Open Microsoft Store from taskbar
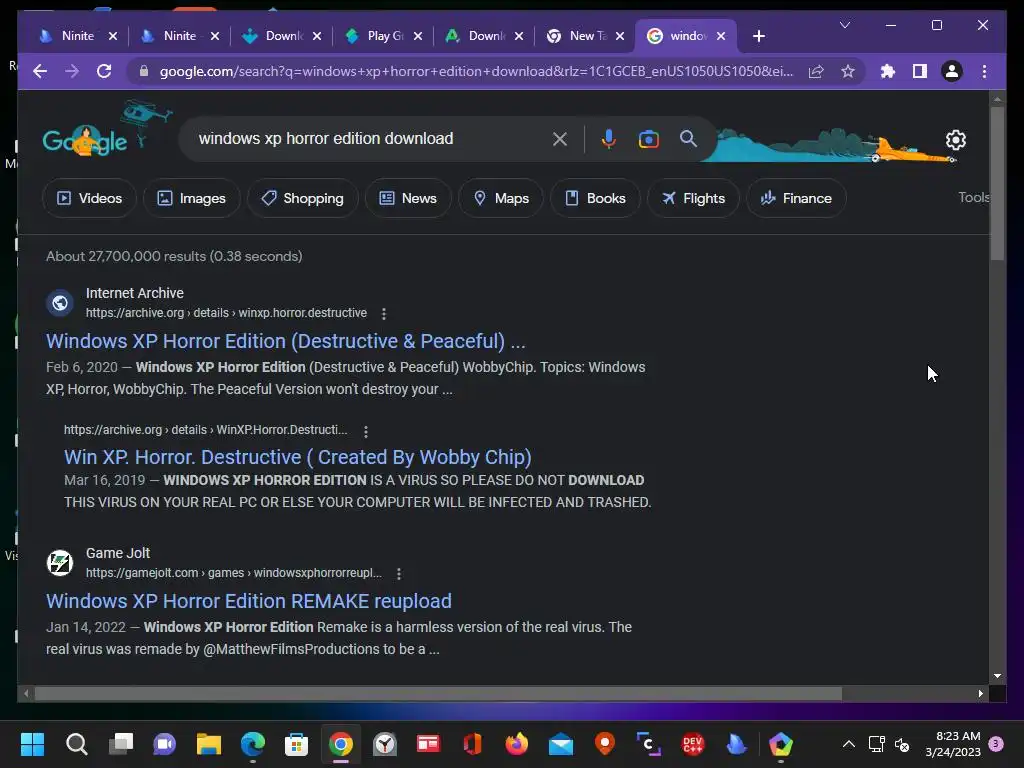The width and height of the screenshot is (1024, 768). pyautogui.click(x=296, y=744)
